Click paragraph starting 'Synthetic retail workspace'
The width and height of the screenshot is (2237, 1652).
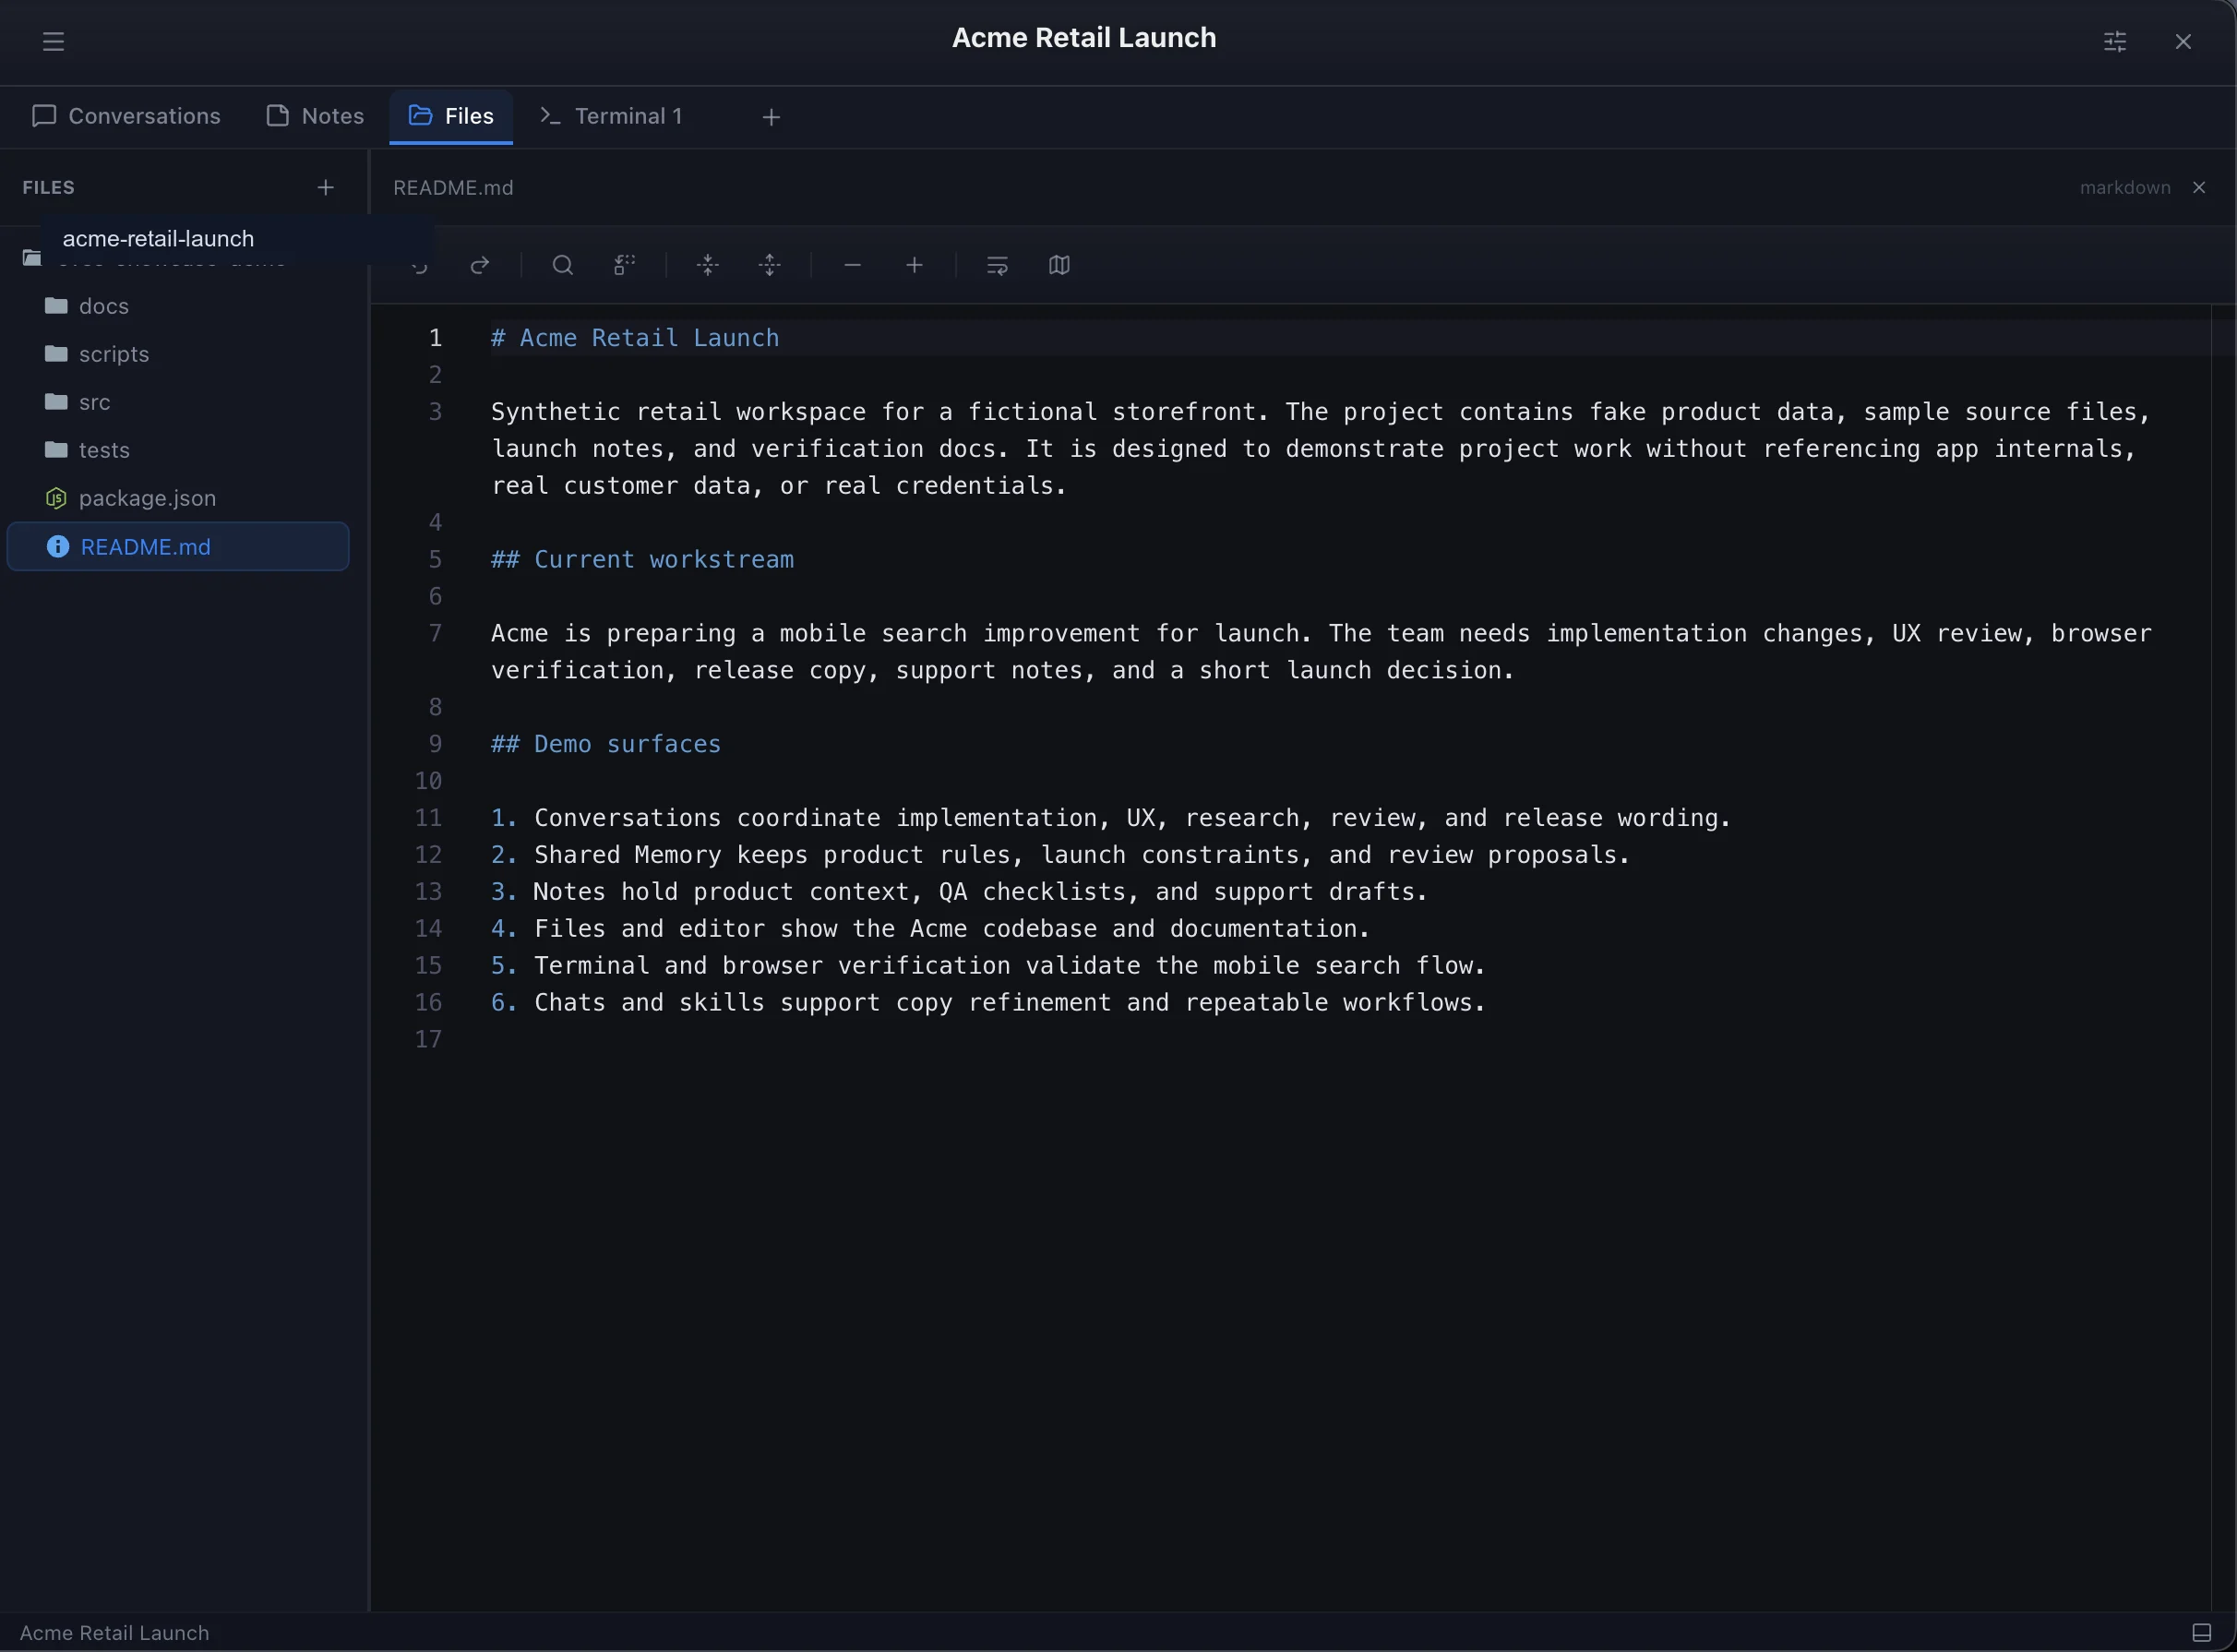tap(1320, 449)
